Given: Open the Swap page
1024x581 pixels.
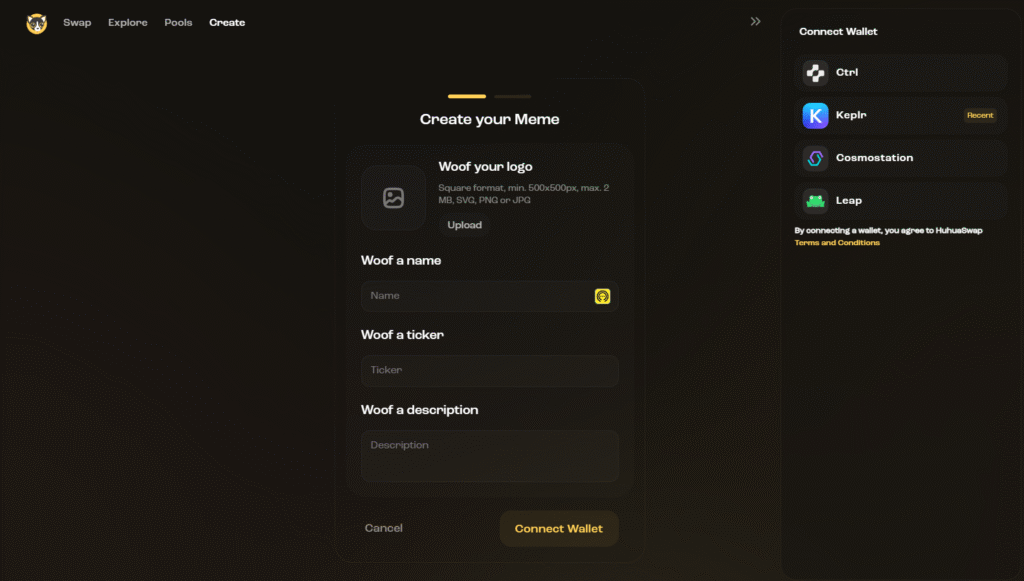Looking at the screenshot, I should (77, 23).
